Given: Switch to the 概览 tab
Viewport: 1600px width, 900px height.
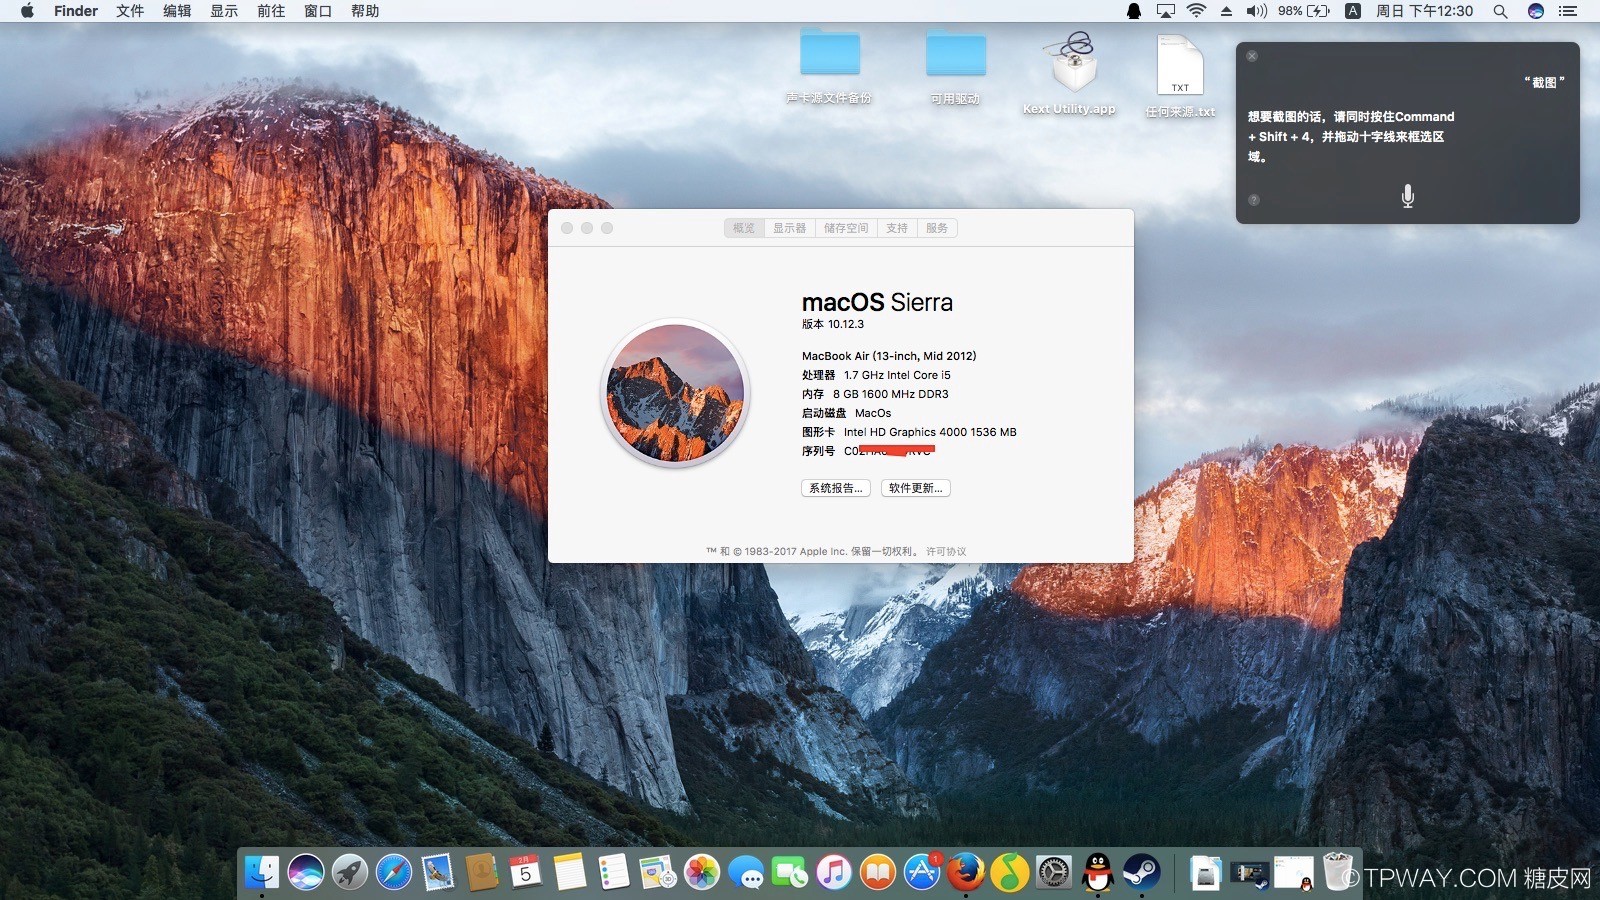Looking at the screenshot, I should pyautogui.click(x=744, y=228).
